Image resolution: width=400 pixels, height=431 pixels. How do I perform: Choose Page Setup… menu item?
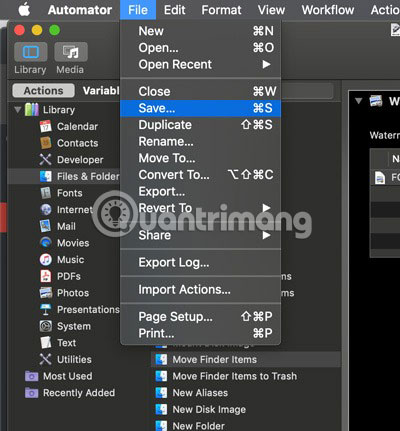200,316
